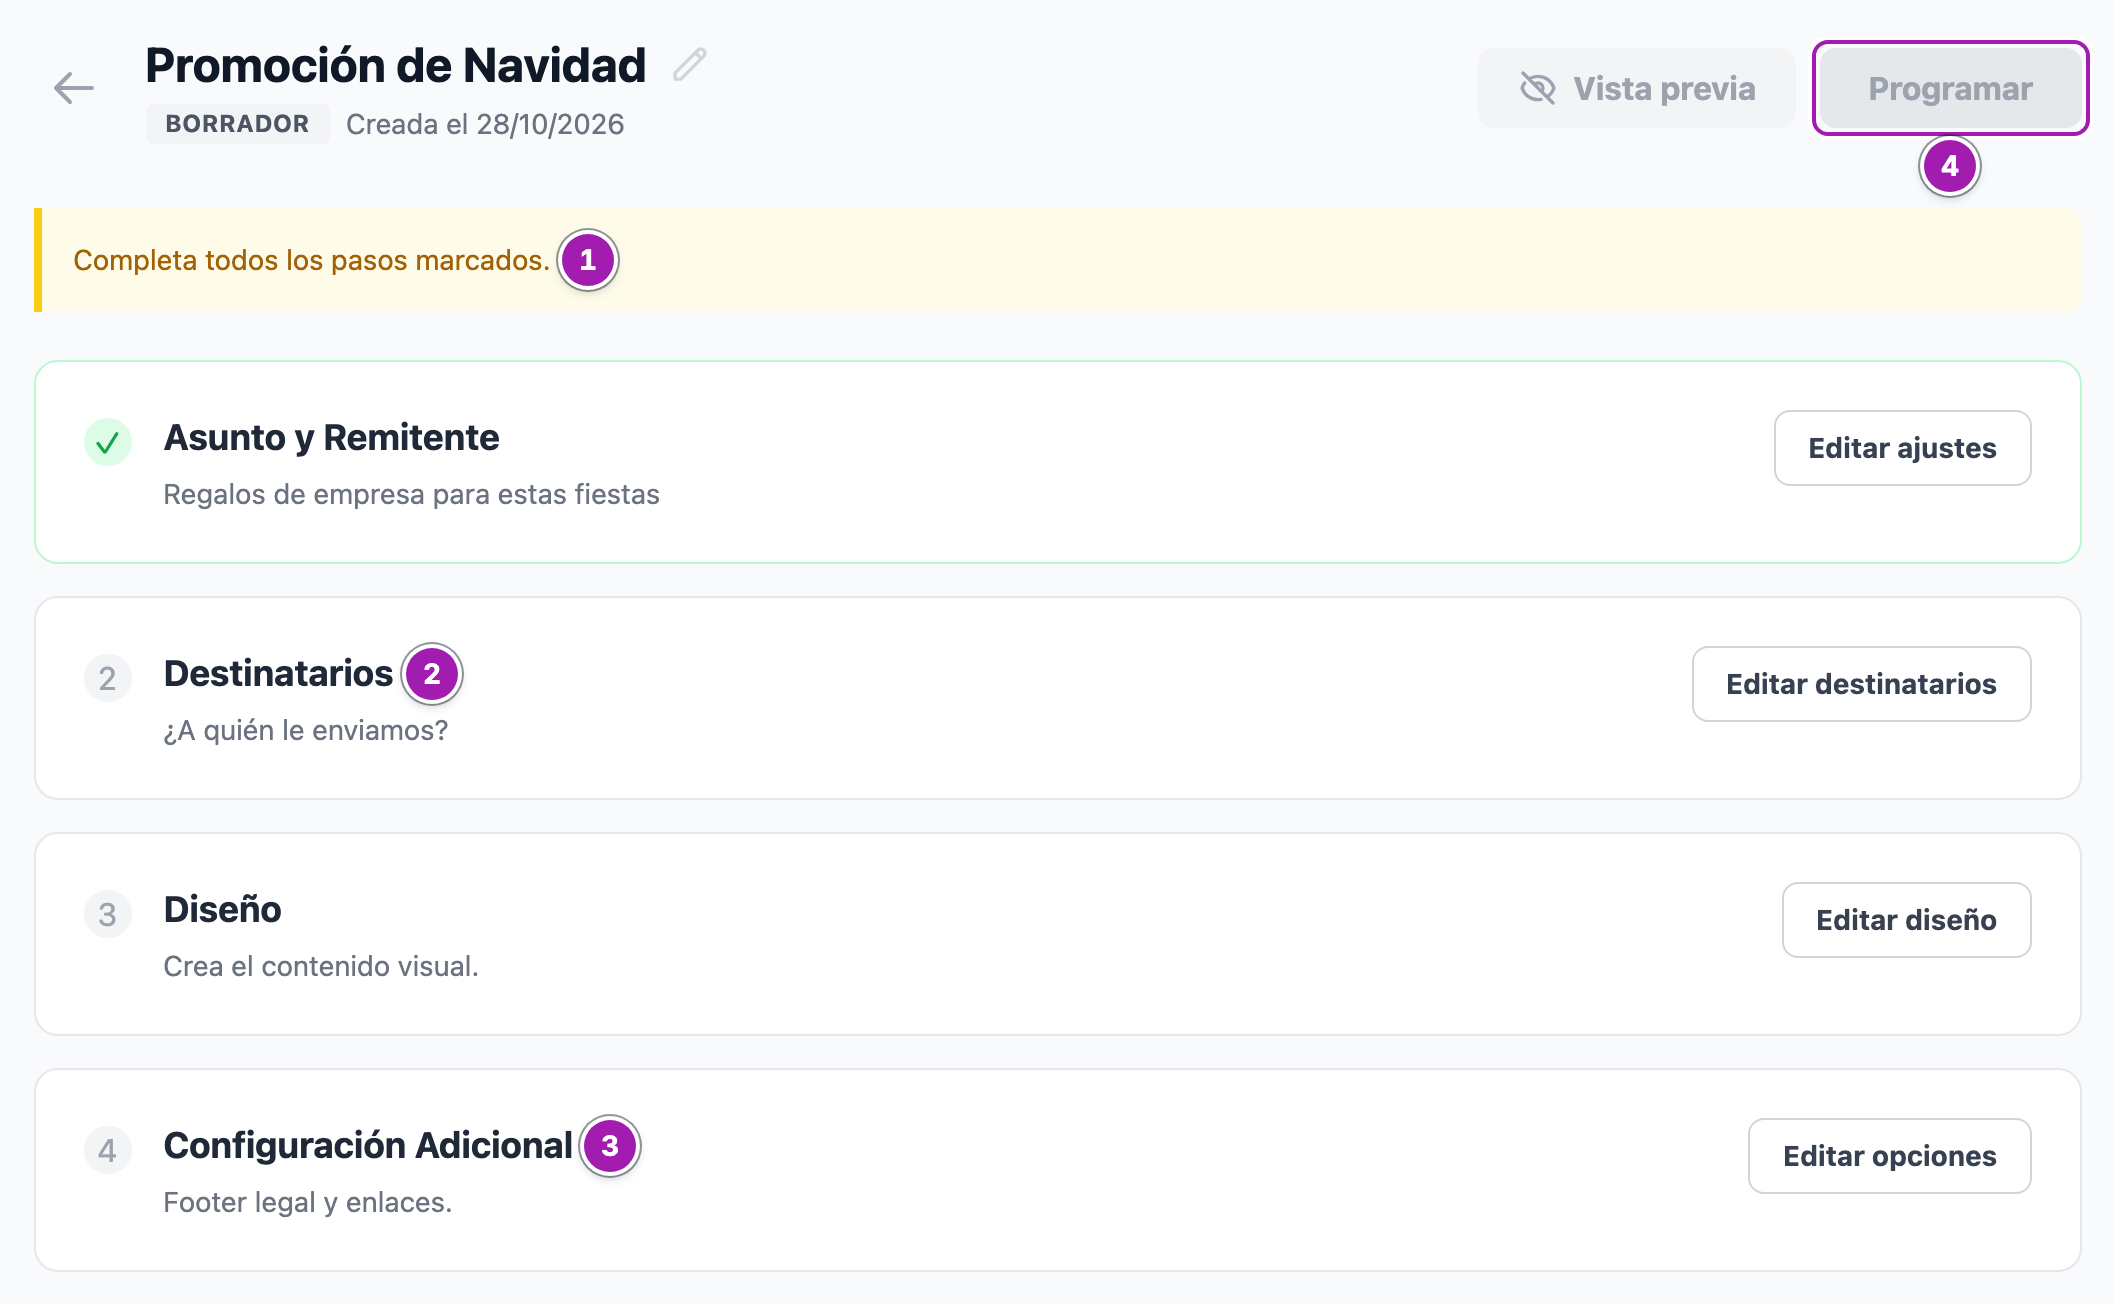This screenshot has height=1304, width=2114.
Task: Click the Destinatarios step heading
Action: click(x=278, y=673)
